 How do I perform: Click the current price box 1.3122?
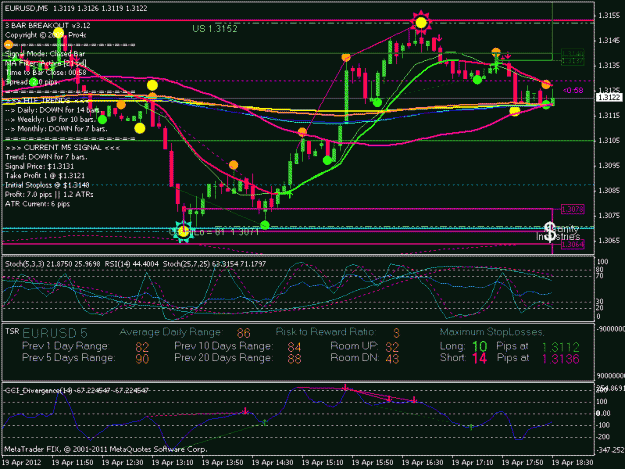[609, 97]
